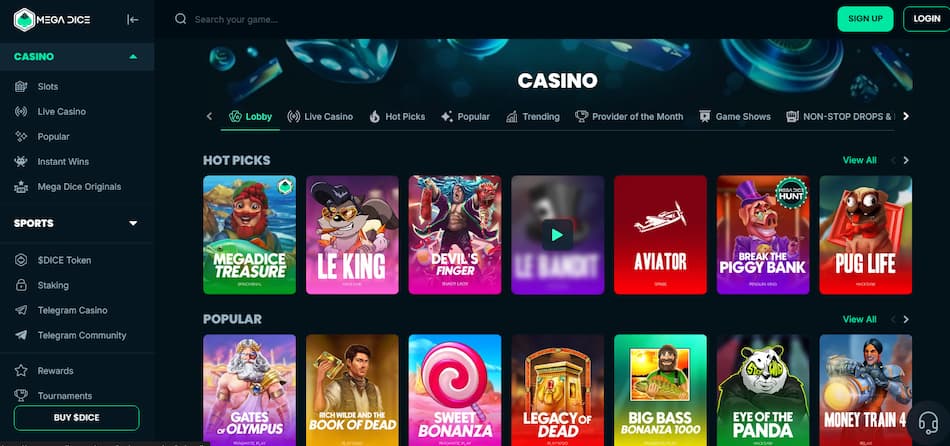Show next Hot Picks games
The image size is (950, 446).
click(906, 161)
